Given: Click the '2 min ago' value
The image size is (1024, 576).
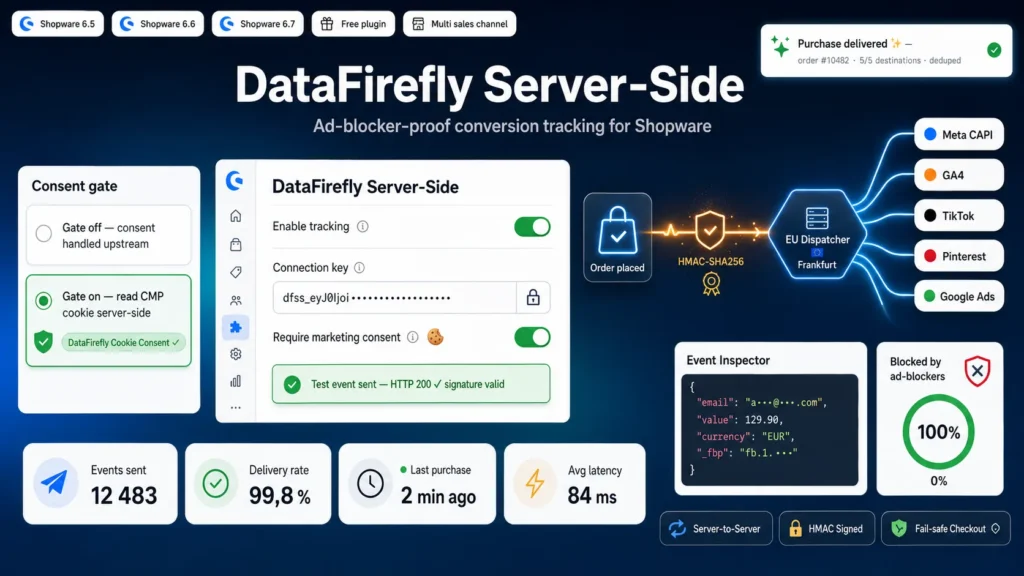Looking at the screenshot, I should coord(438,496).
